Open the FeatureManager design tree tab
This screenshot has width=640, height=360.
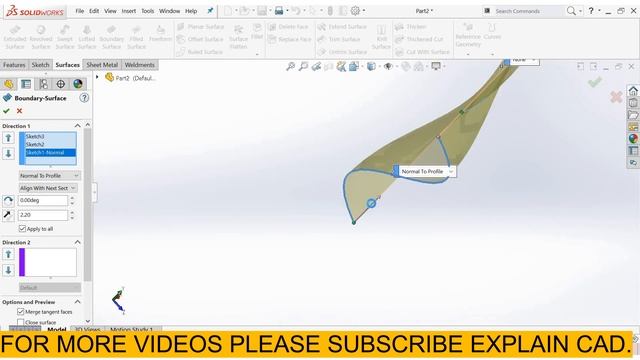pyautogui.click(x=9, y=84)
